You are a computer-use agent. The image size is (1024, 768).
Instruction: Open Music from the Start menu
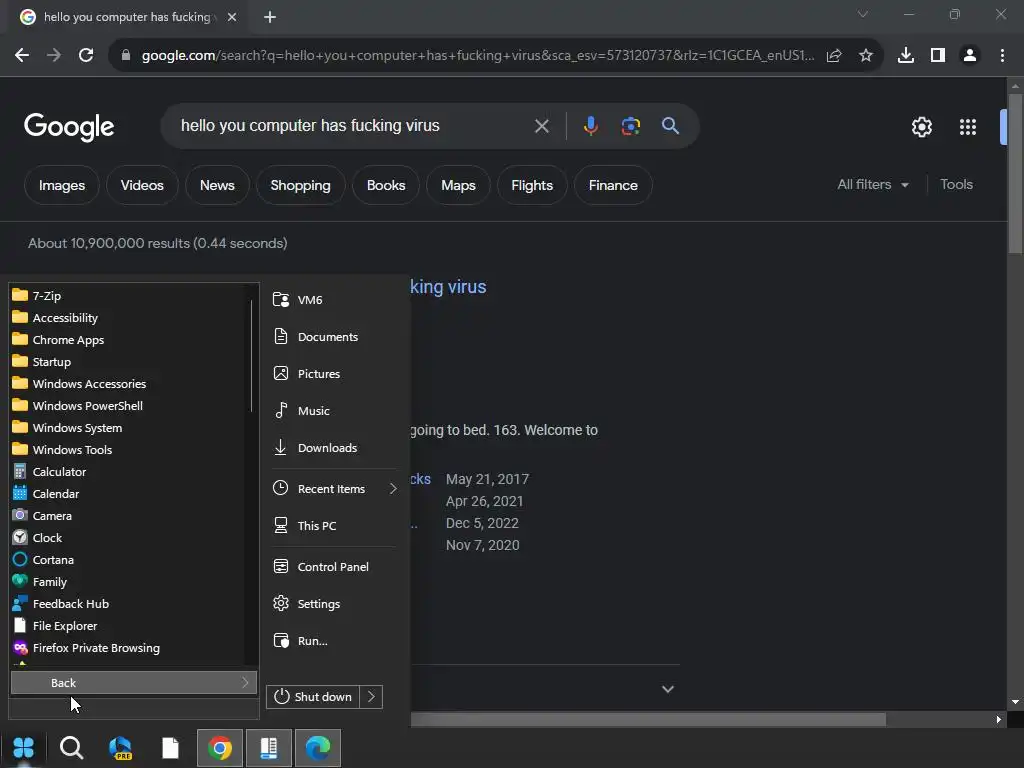(x=335, y=411)
